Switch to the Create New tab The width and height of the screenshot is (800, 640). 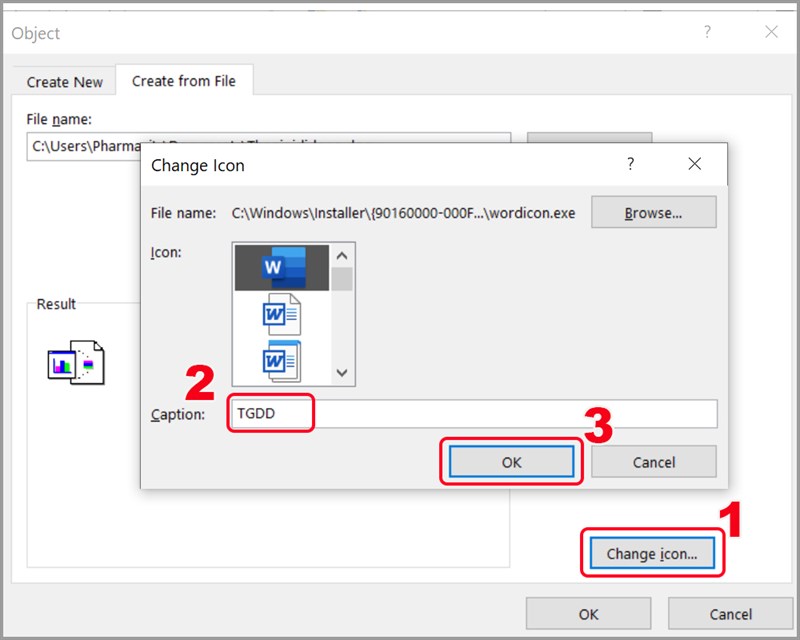[65, 82]
